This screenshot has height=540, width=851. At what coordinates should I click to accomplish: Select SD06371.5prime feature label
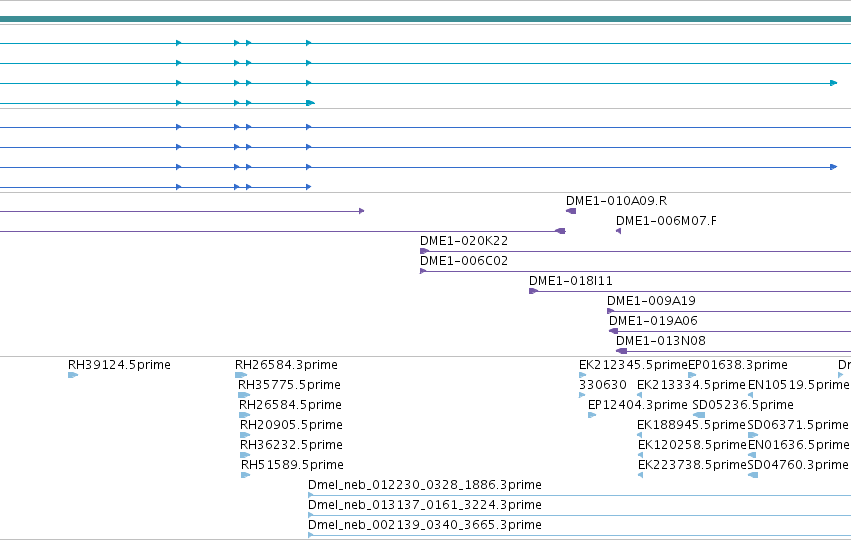pos(798,425)
